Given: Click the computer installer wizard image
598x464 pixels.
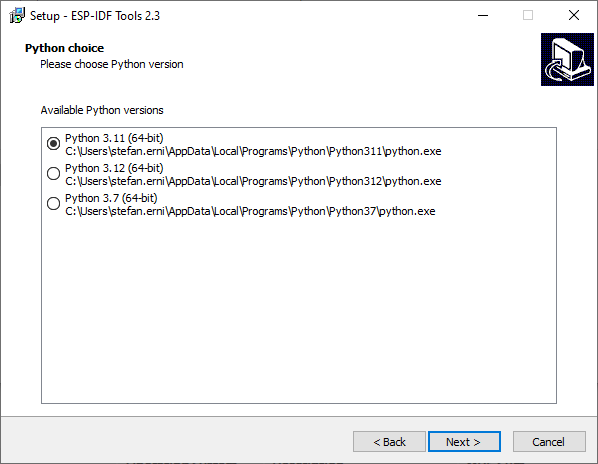Looking at the screenshot, I should 567,59.
